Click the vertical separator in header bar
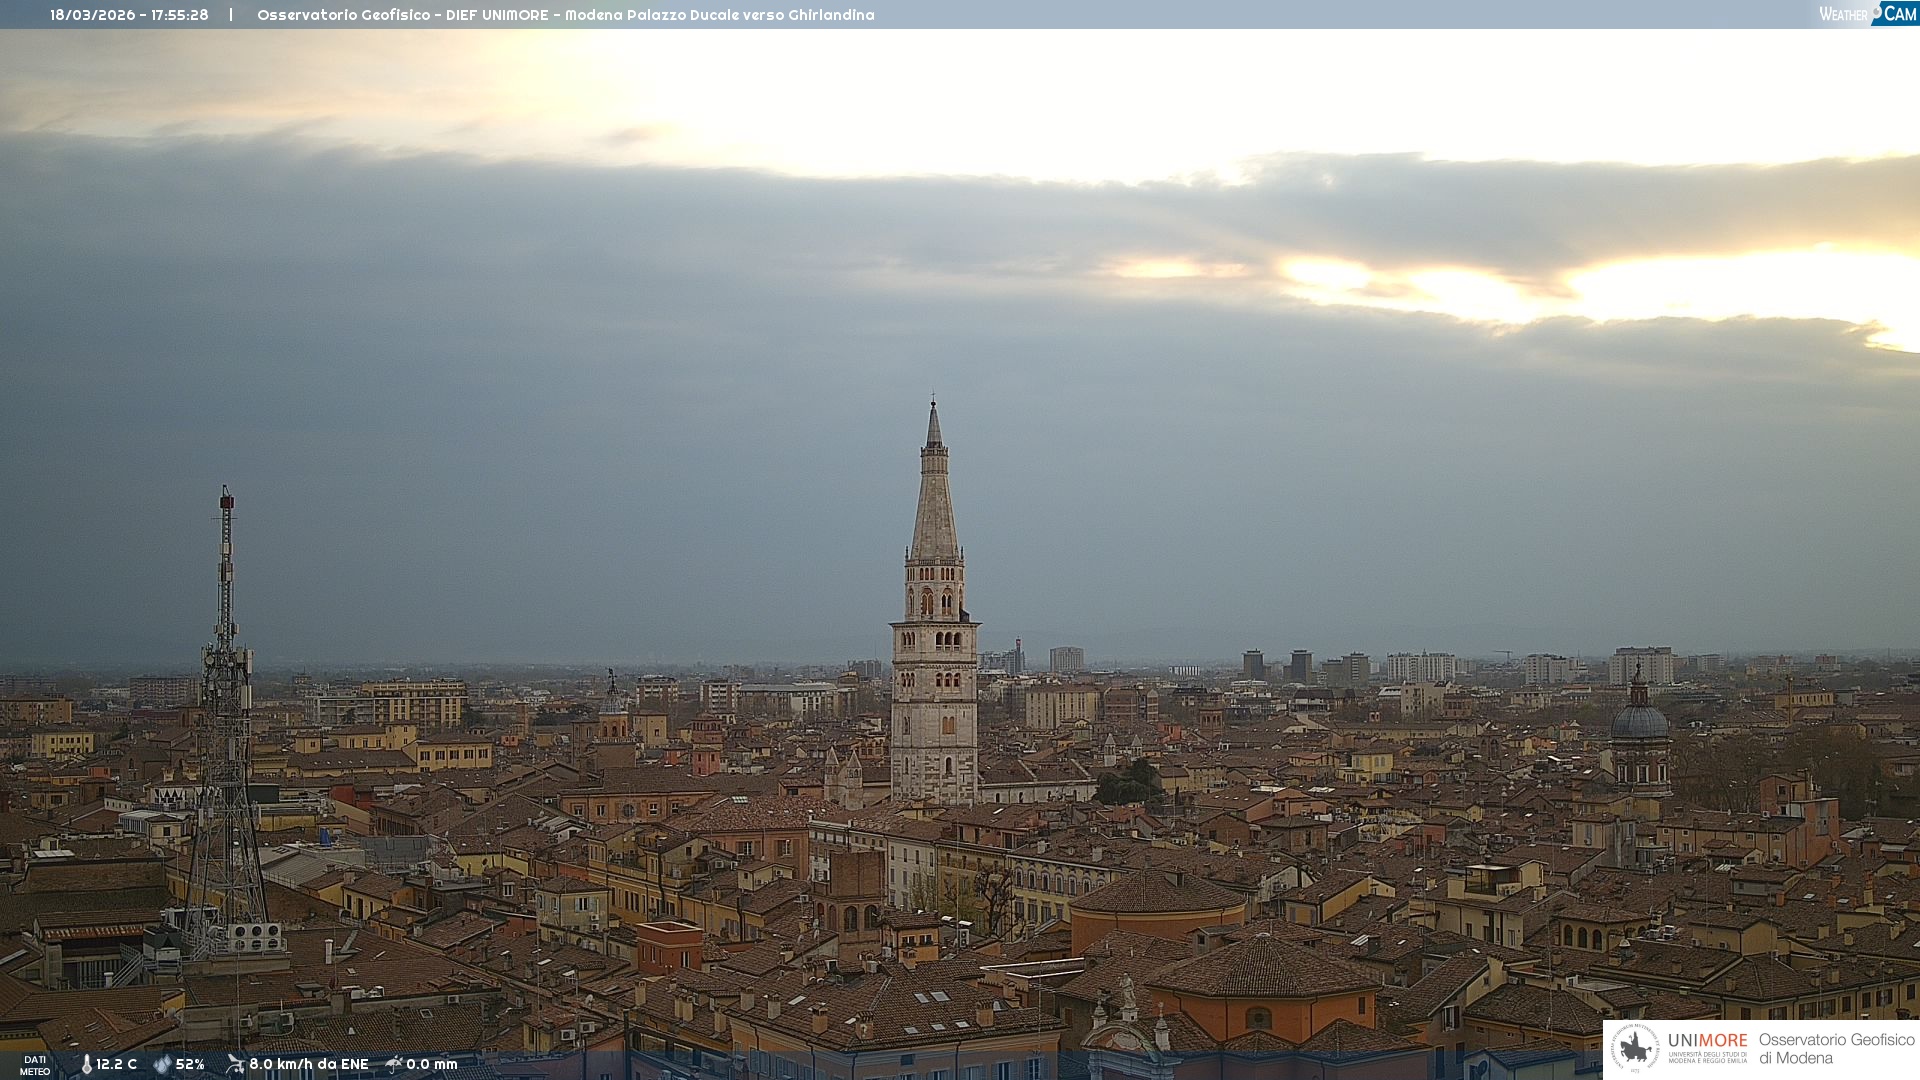Viewport: 1920px width, 1080px height. [x=231, y=15]
